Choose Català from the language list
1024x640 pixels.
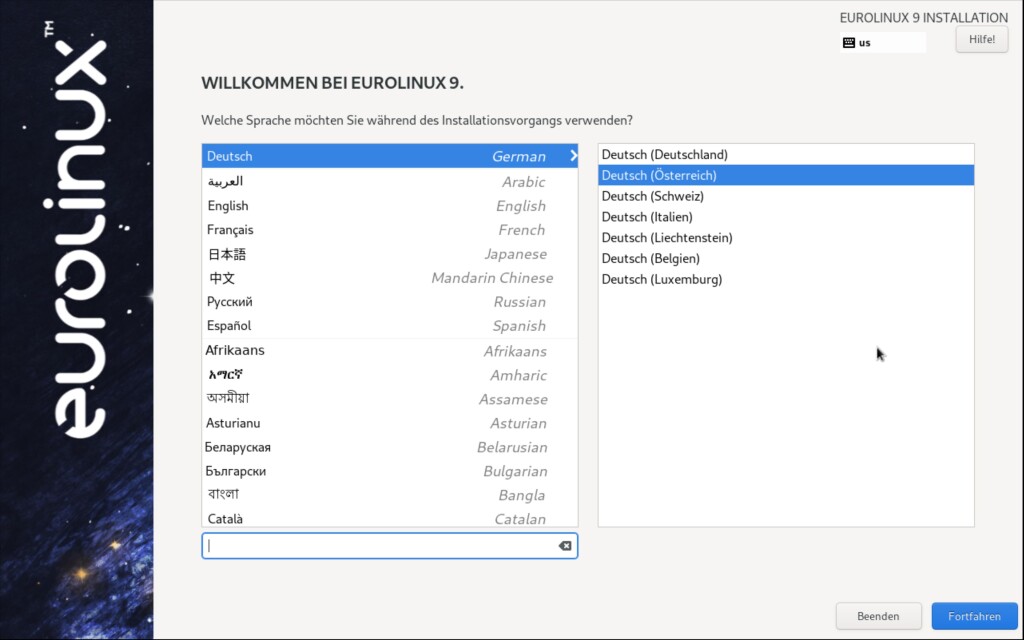tap(390, 519)
